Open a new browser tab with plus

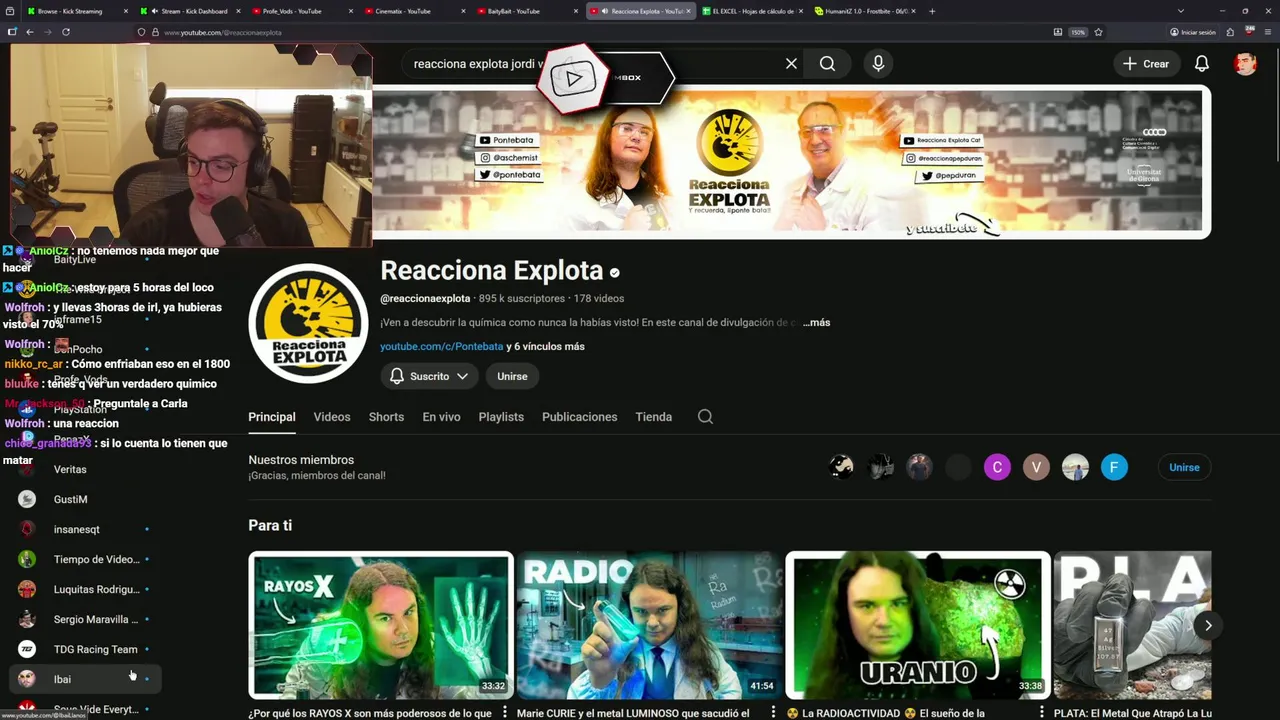pyautogui.click(x=932, y=11)
